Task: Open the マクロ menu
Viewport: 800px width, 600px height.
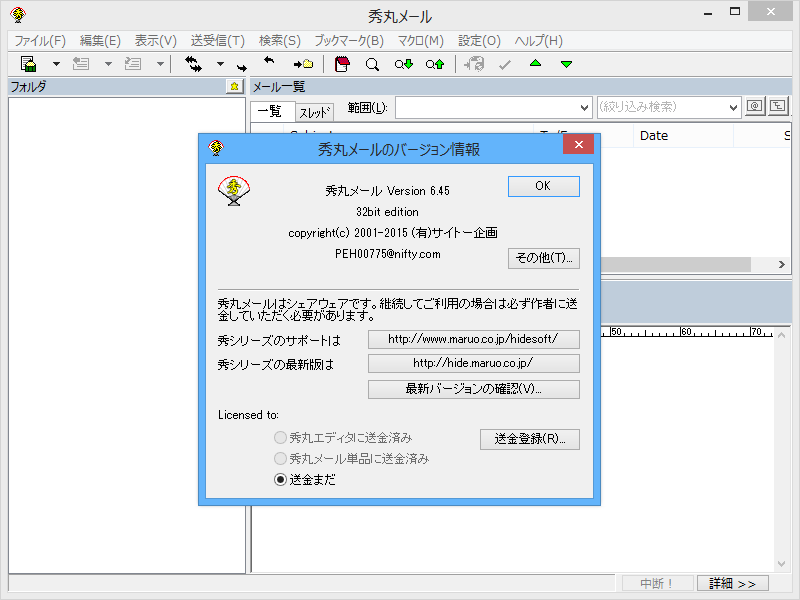Action: tap(418, 41)
